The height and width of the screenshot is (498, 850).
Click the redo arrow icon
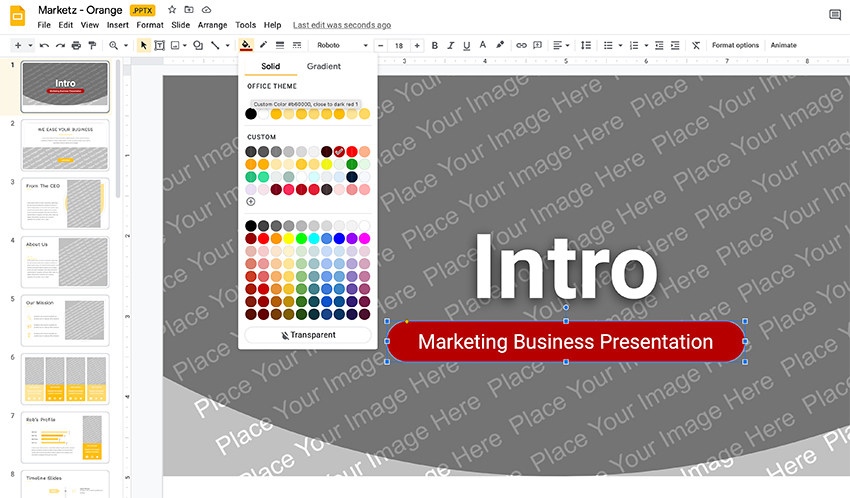point(60,46)
